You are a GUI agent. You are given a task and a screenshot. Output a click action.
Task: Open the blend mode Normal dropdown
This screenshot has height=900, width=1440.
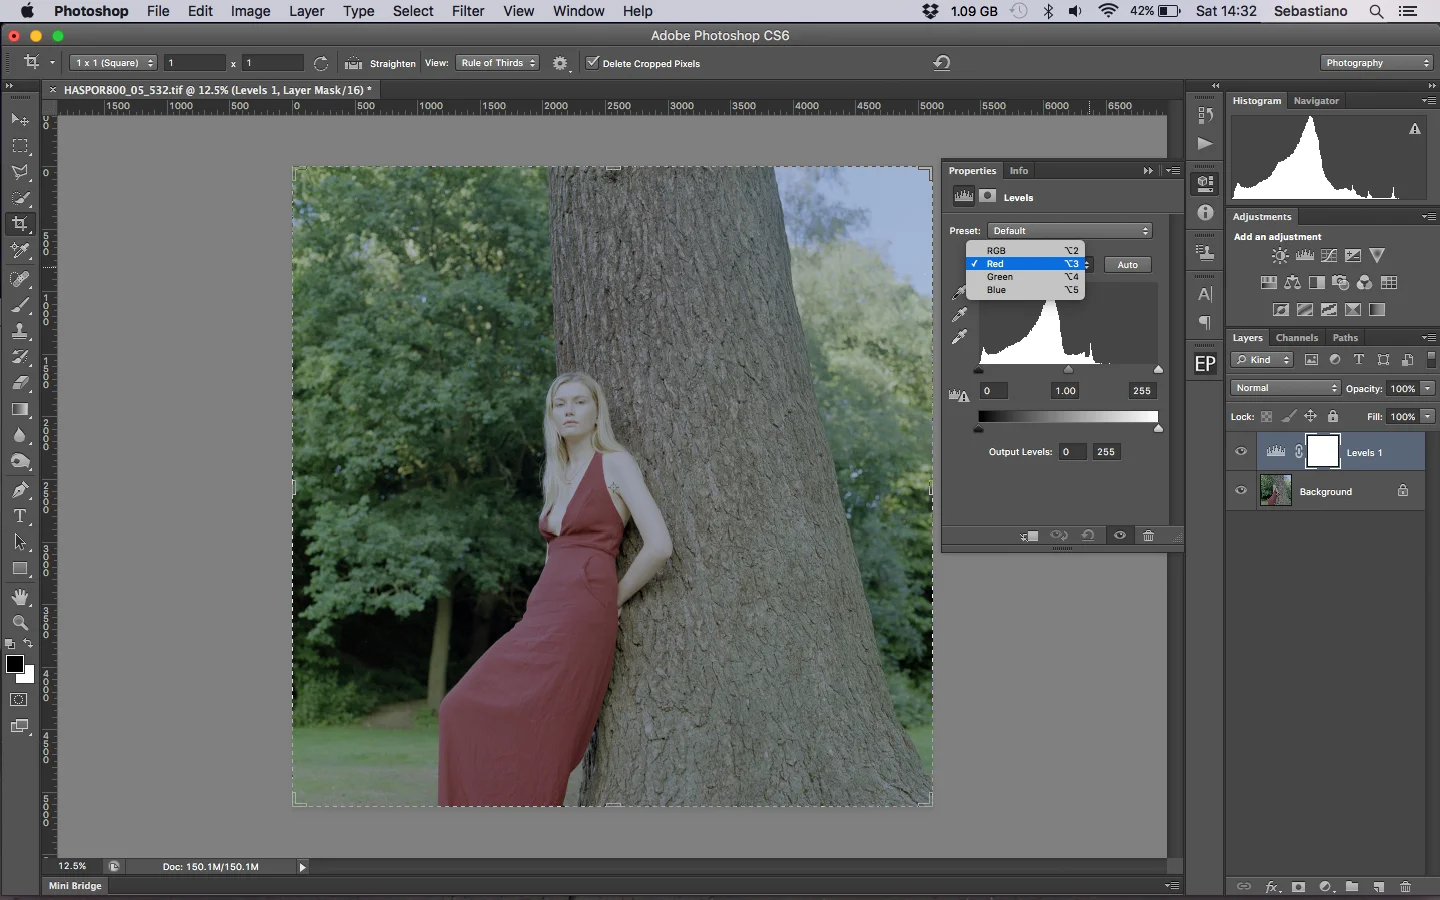1286,389
